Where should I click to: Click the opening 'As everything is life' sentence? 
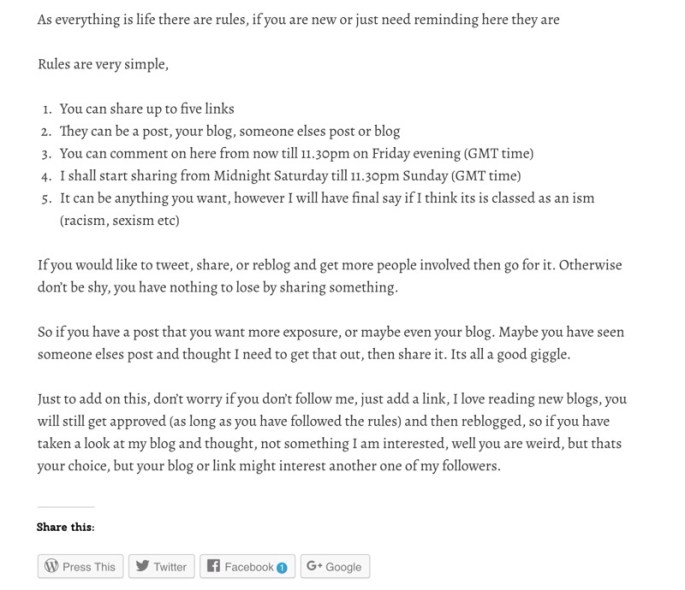click(x=298, y=19)
